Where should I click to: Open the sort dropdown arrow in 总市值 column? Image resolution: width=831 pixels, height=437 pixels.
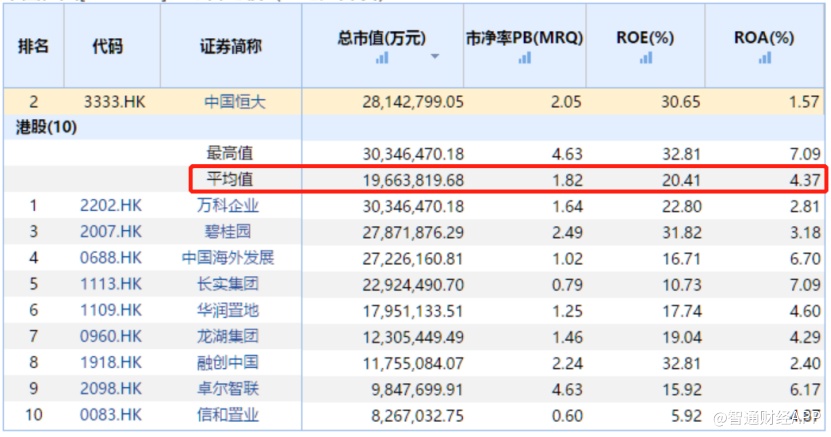tap(435, 56)
